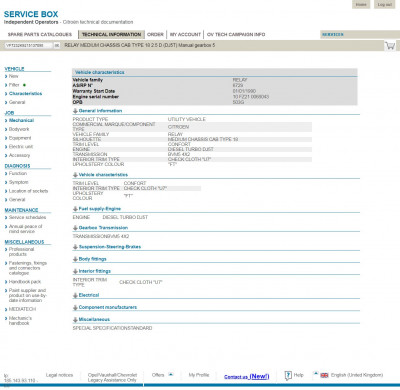Open Handbook pack link
This screenshot has height=390, width=400.
click(25, 282)
